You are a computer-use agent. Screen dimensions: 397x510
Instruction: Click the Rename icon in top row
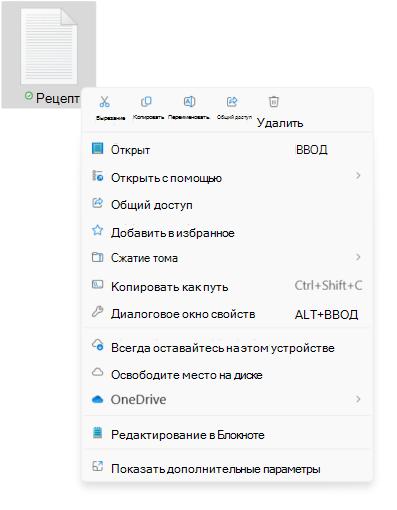pyautogui.click(x=189, y=101)
